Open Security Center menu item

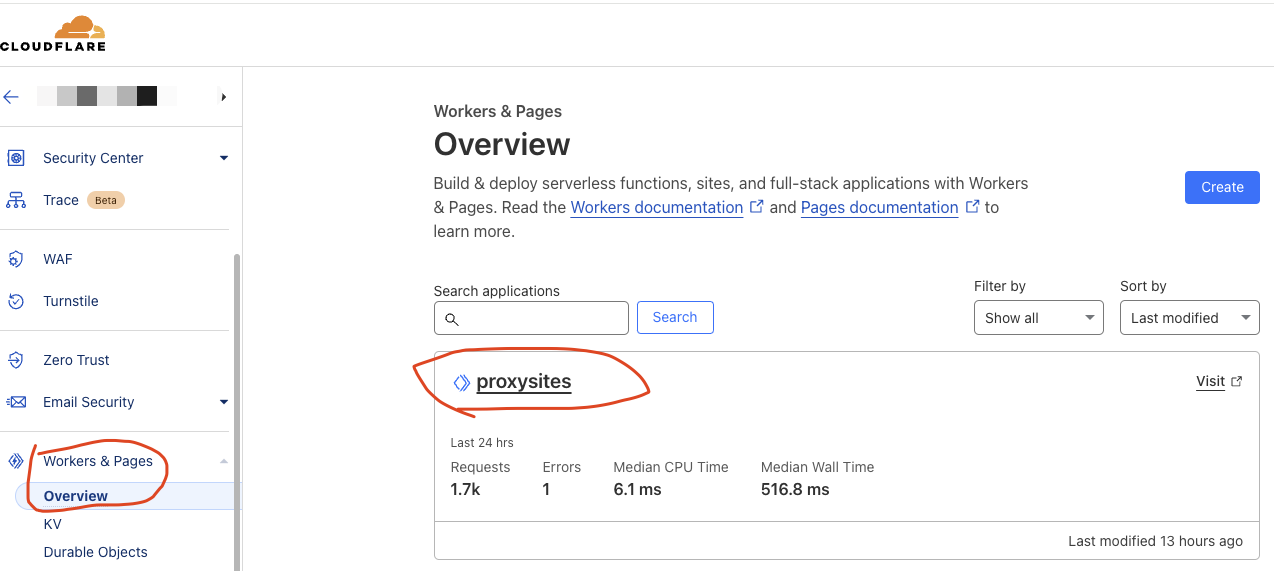(x=93, y=158)
